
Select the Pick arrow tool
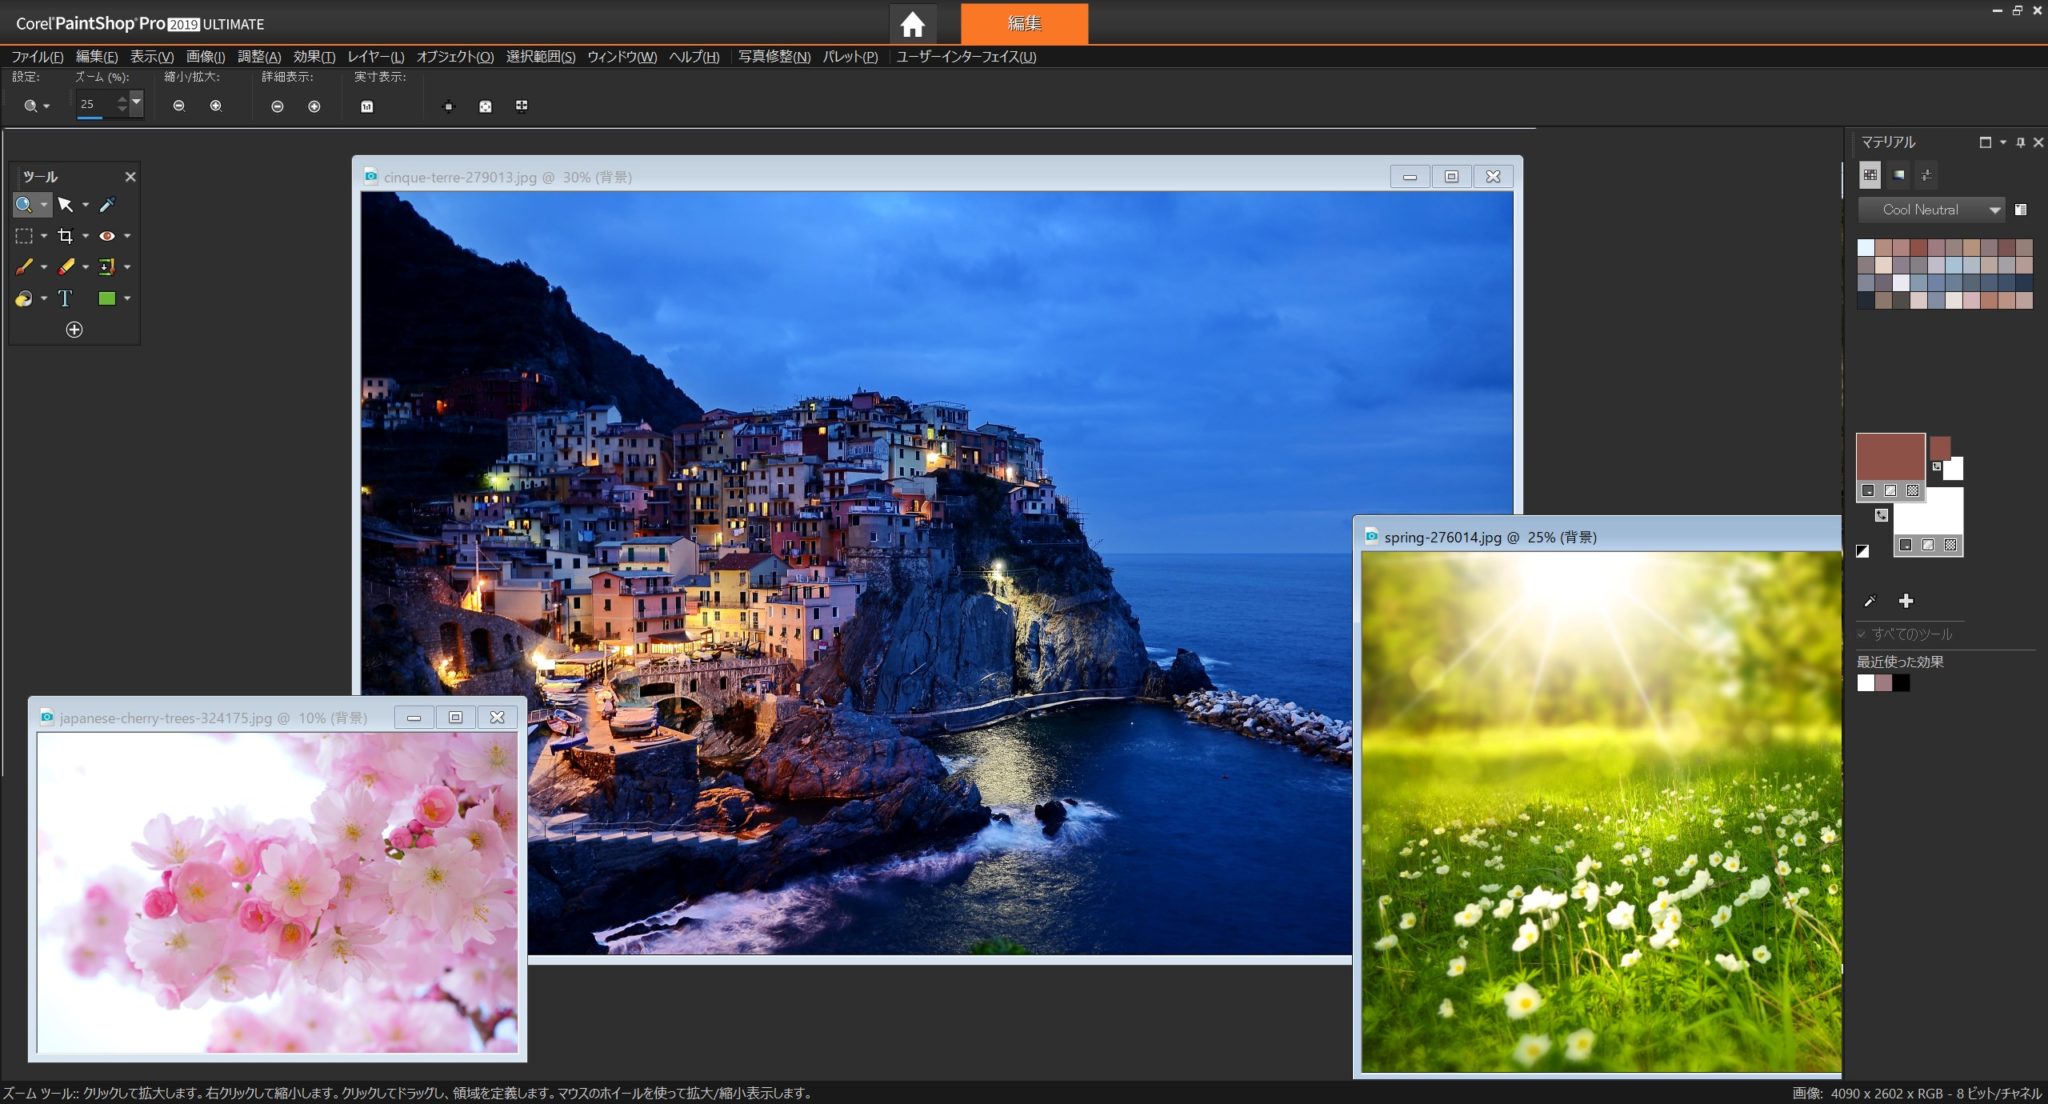[x=66, y=205]
